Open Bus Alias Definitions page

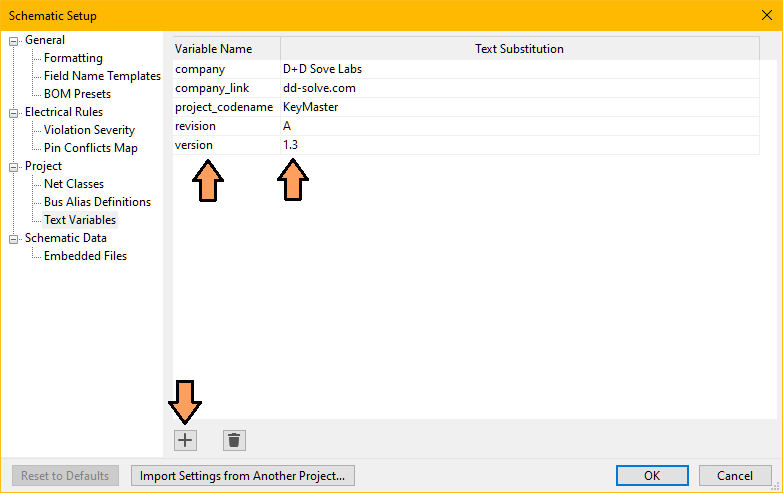tap(97, 202)
